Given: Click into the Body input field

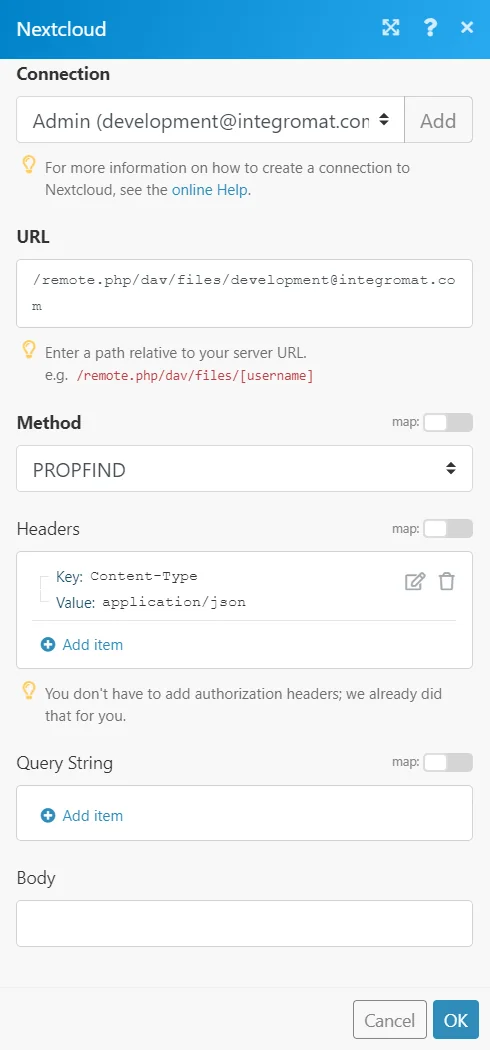Looking at the screenshot, I should point(244,923).
